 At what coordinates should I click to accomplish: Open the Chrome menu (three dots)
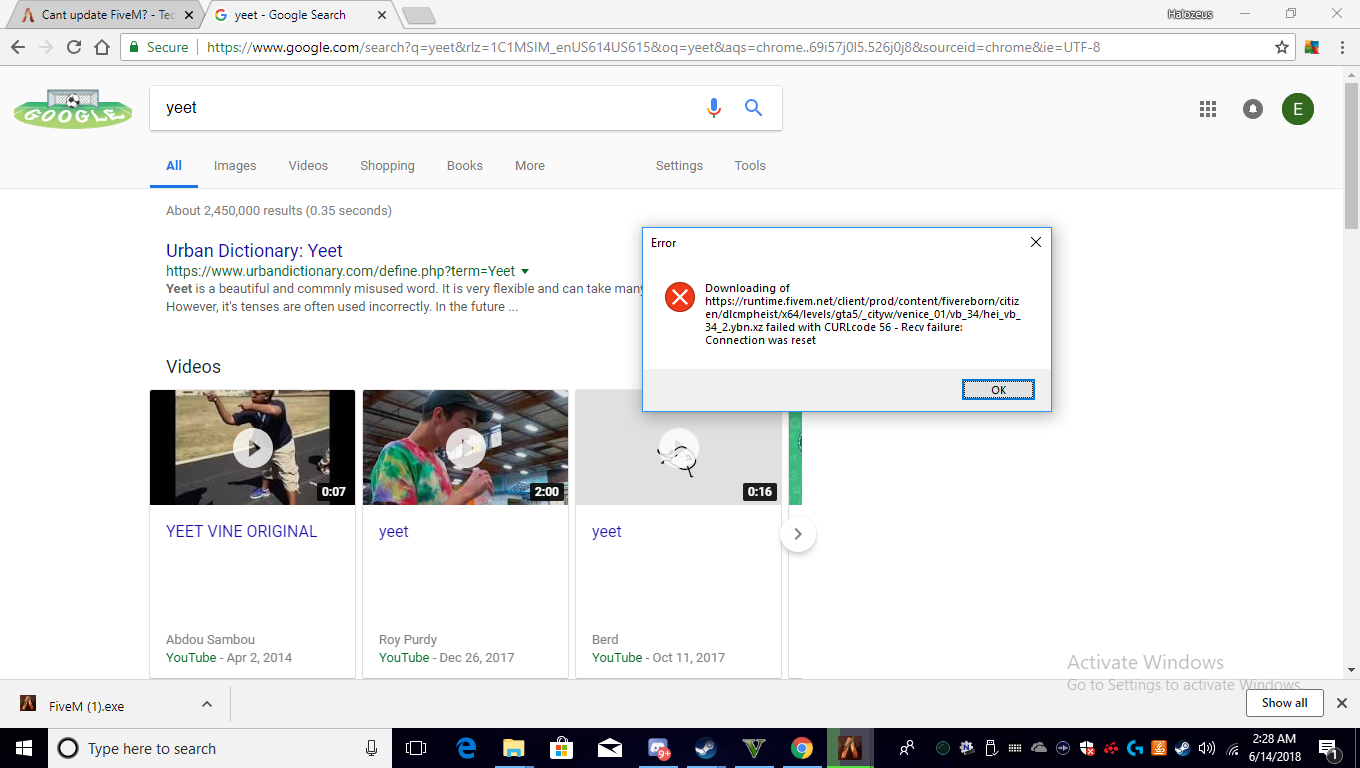[1341, 47]
